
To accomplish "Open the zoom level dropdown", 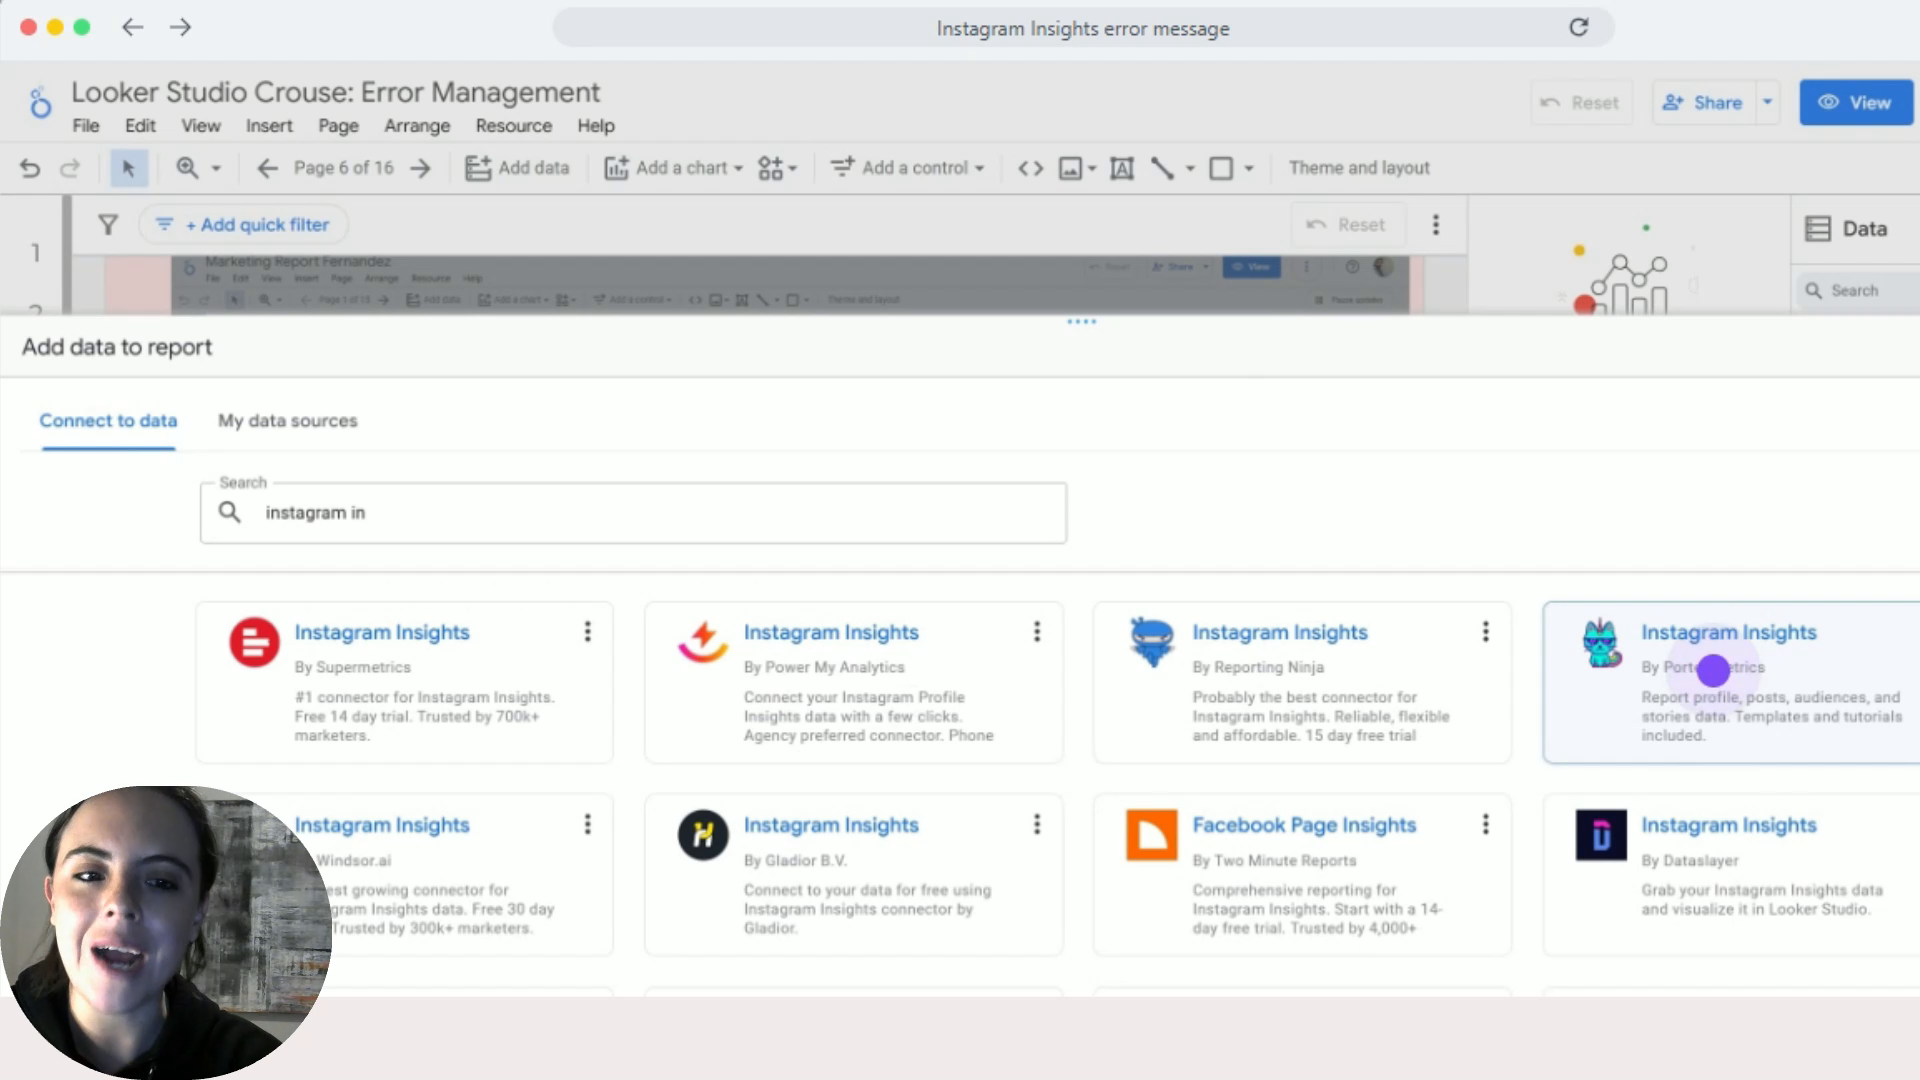I will click(216, 168).
